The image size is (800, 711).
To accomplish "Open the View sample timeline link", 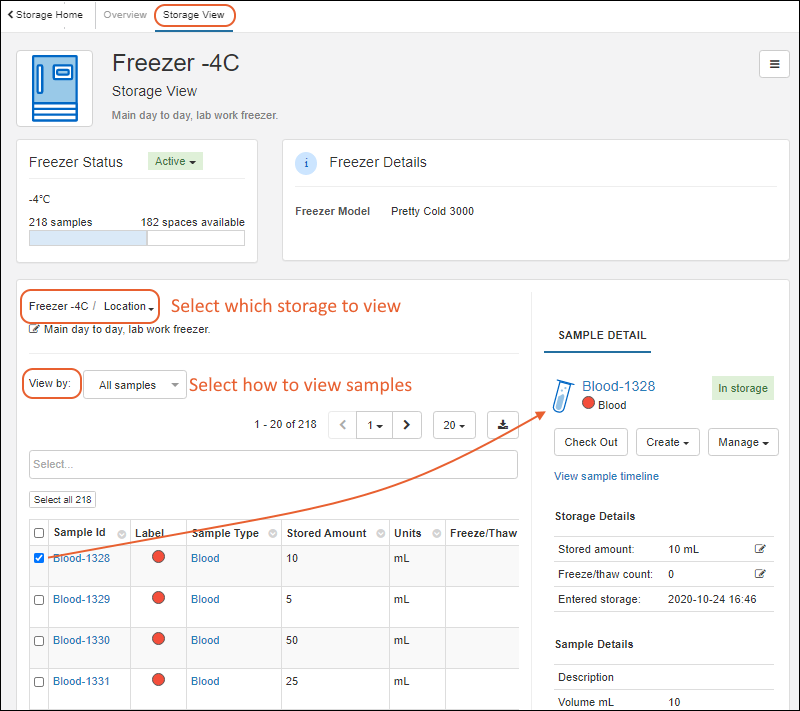I will click(606, 476).
